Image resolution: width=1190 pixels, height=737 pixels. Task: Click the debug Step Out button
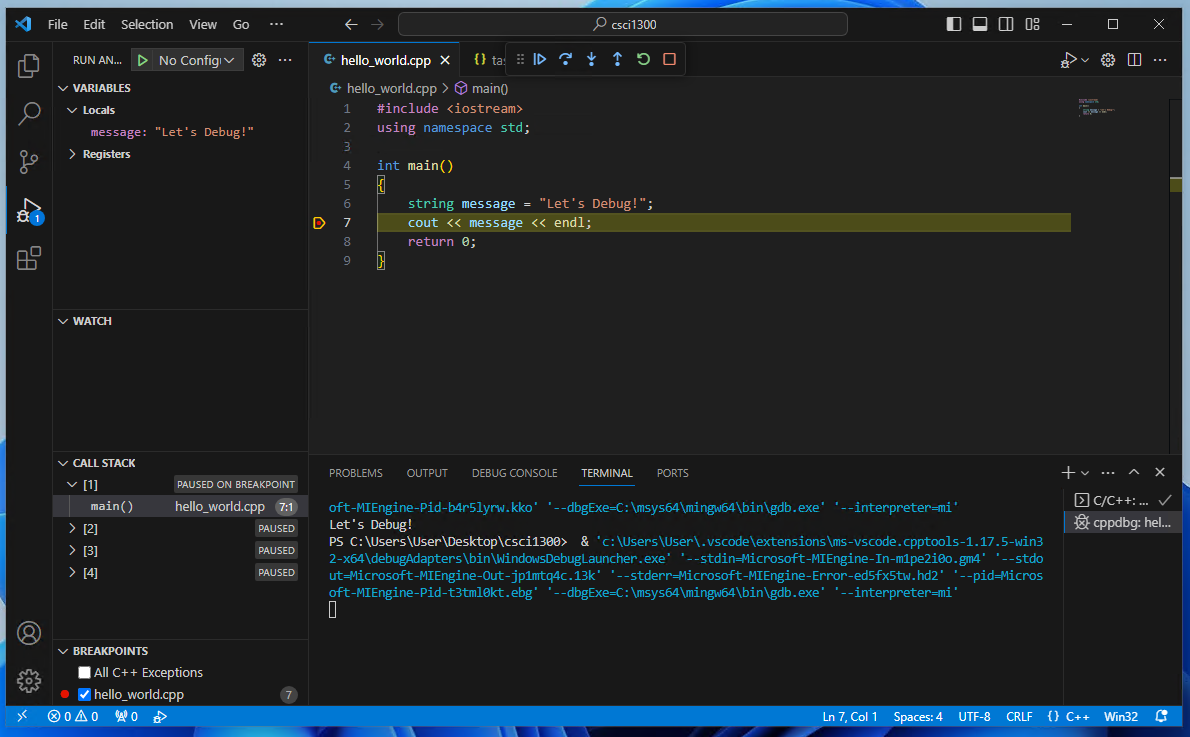click(617, 59)
